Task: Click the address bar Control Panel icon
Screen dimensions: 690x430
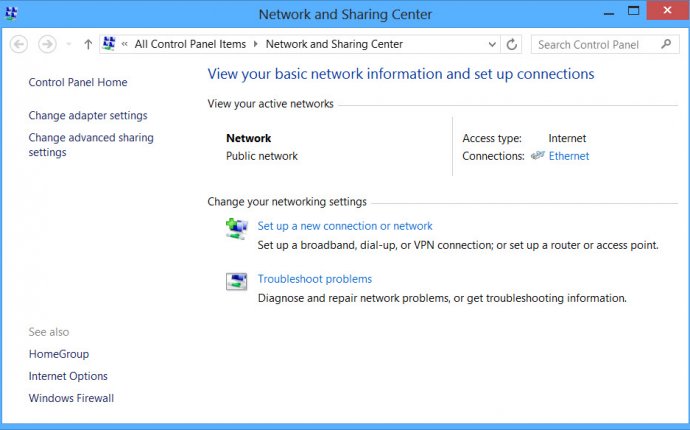Action: [109, 44]
